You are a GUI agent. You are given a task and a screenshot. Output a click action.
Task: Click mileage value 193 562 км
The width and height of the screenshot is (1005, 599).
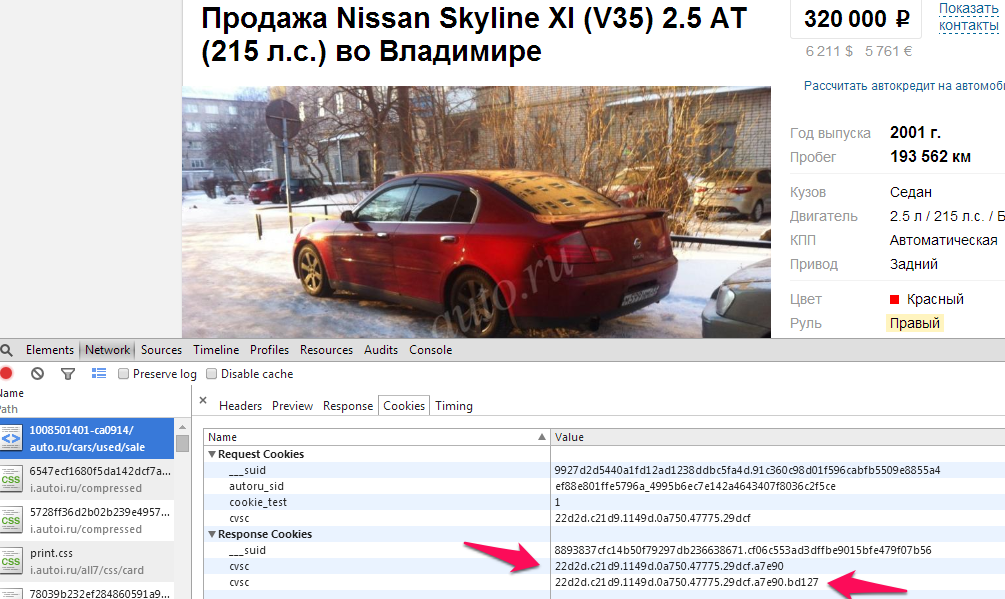(x=930, y=156)
